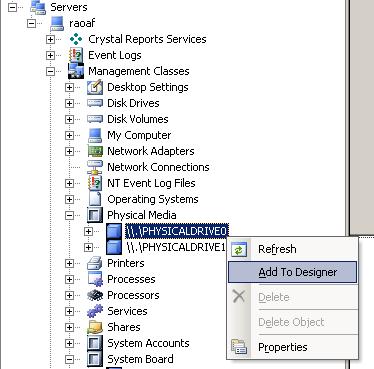Viewport: 374px width, 369px height.
Task: Click the Shares folder icon
Action: tap(95, 327)
